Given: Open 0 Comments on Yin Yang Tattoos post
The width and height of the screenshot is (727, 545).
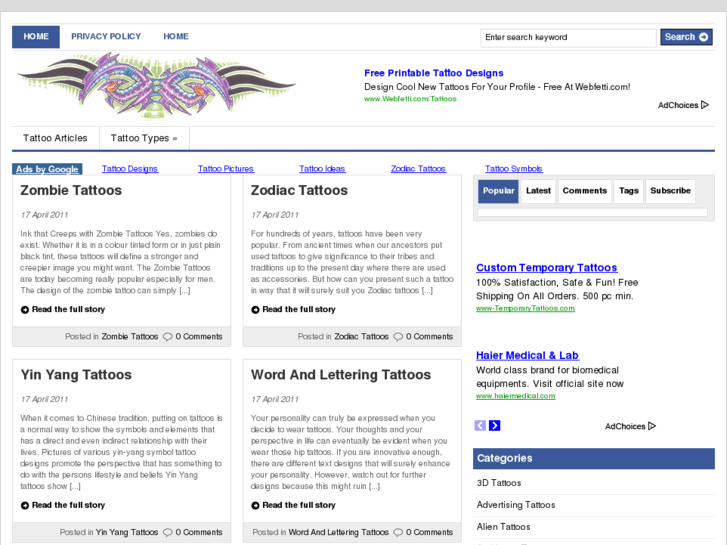Looking at the screenshot, I should (199, 532).
